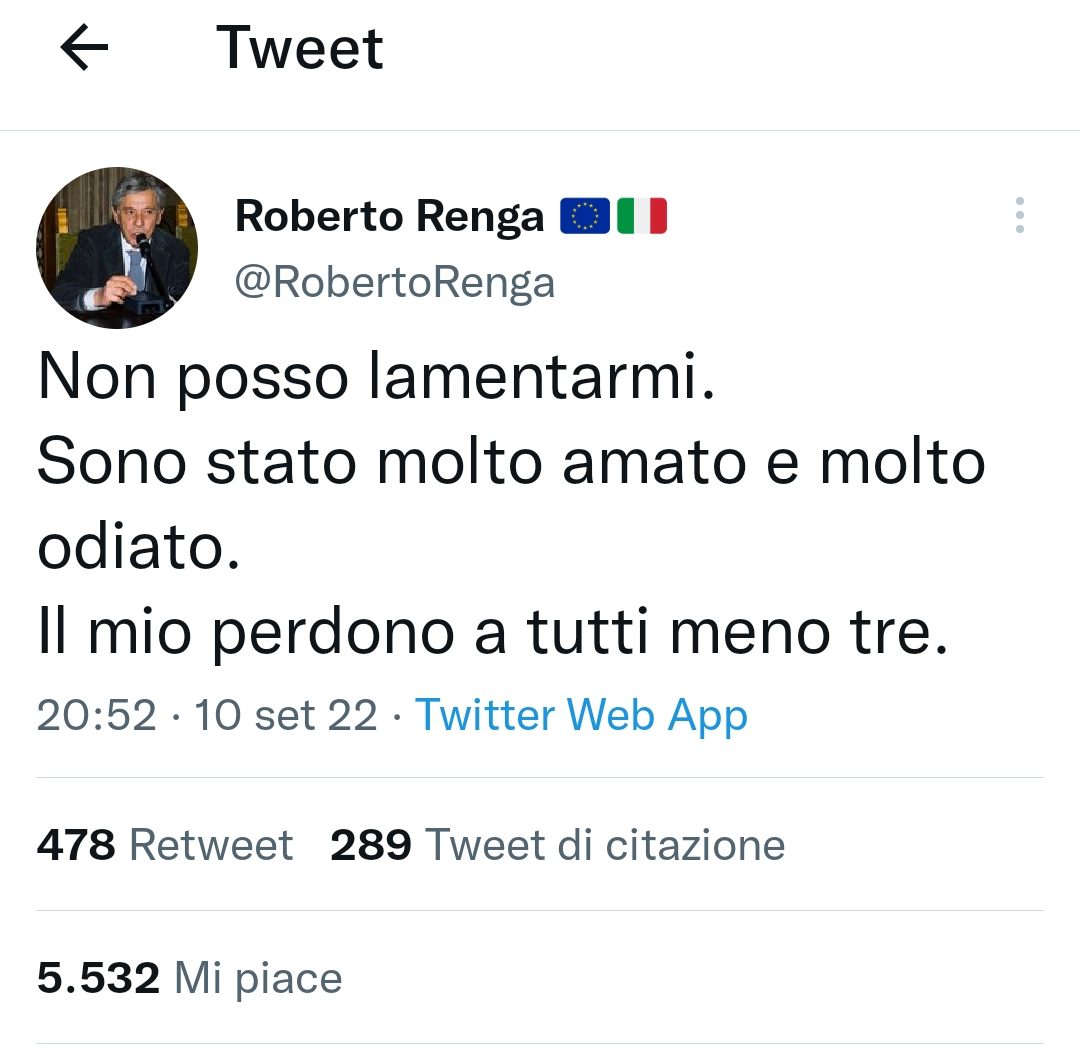Tap the 5.532 likes number
The height and width of the screenshot is (1047, 1080).
[98, 978]
